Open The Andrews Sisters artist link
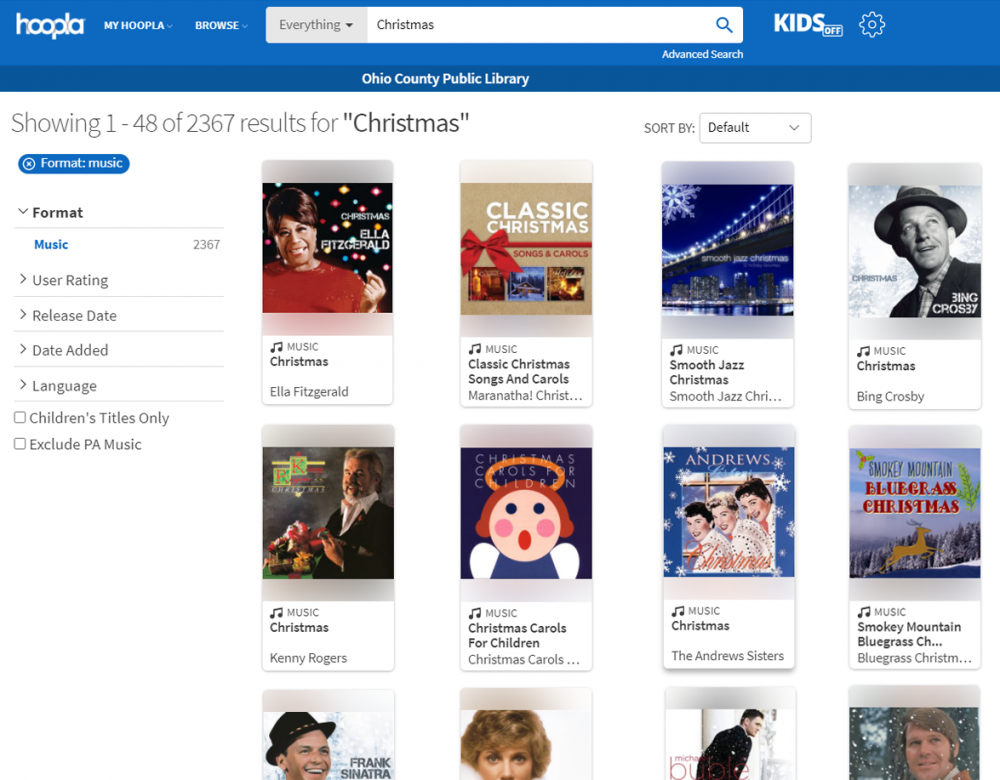This screenshot has height=780, width=1000. [728, 656]
